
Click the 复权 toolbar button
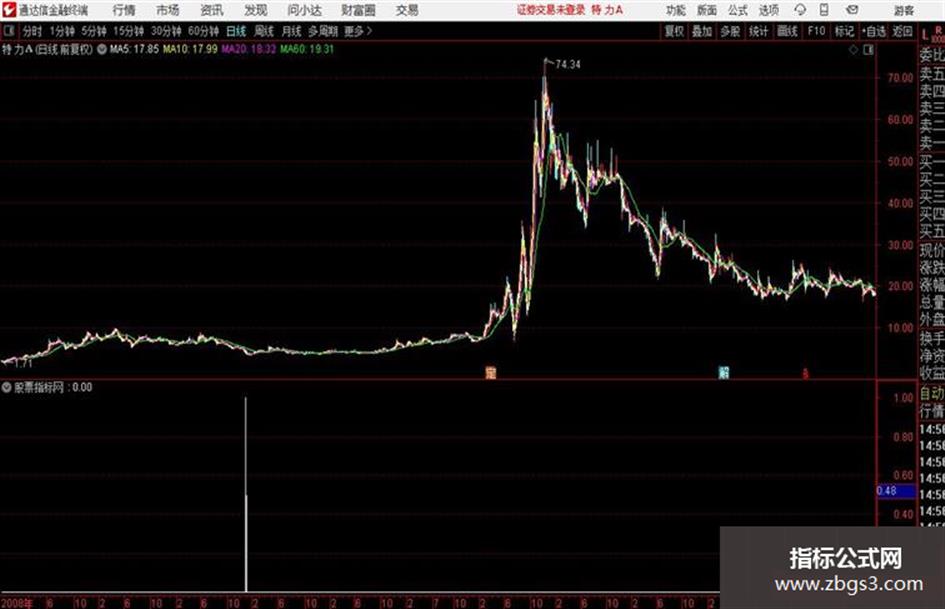point(674,31)
